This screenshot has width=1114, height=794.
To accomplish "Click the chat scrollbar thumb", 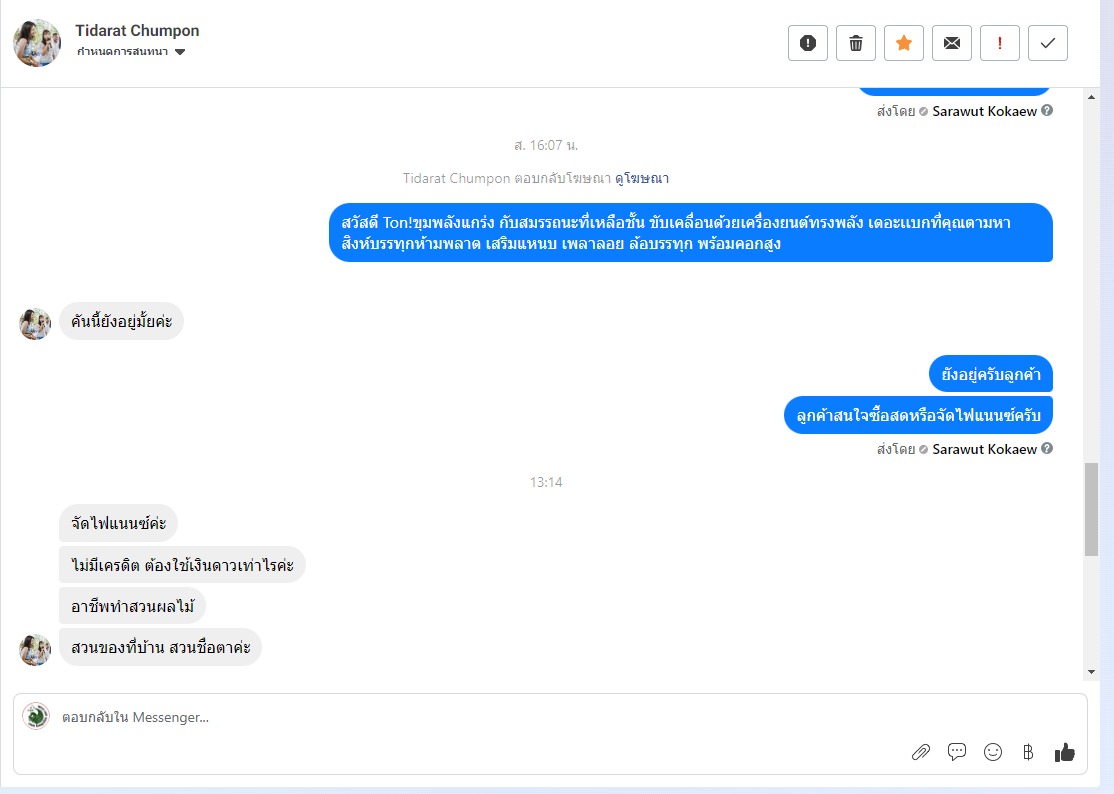I will click(1091, 509).
